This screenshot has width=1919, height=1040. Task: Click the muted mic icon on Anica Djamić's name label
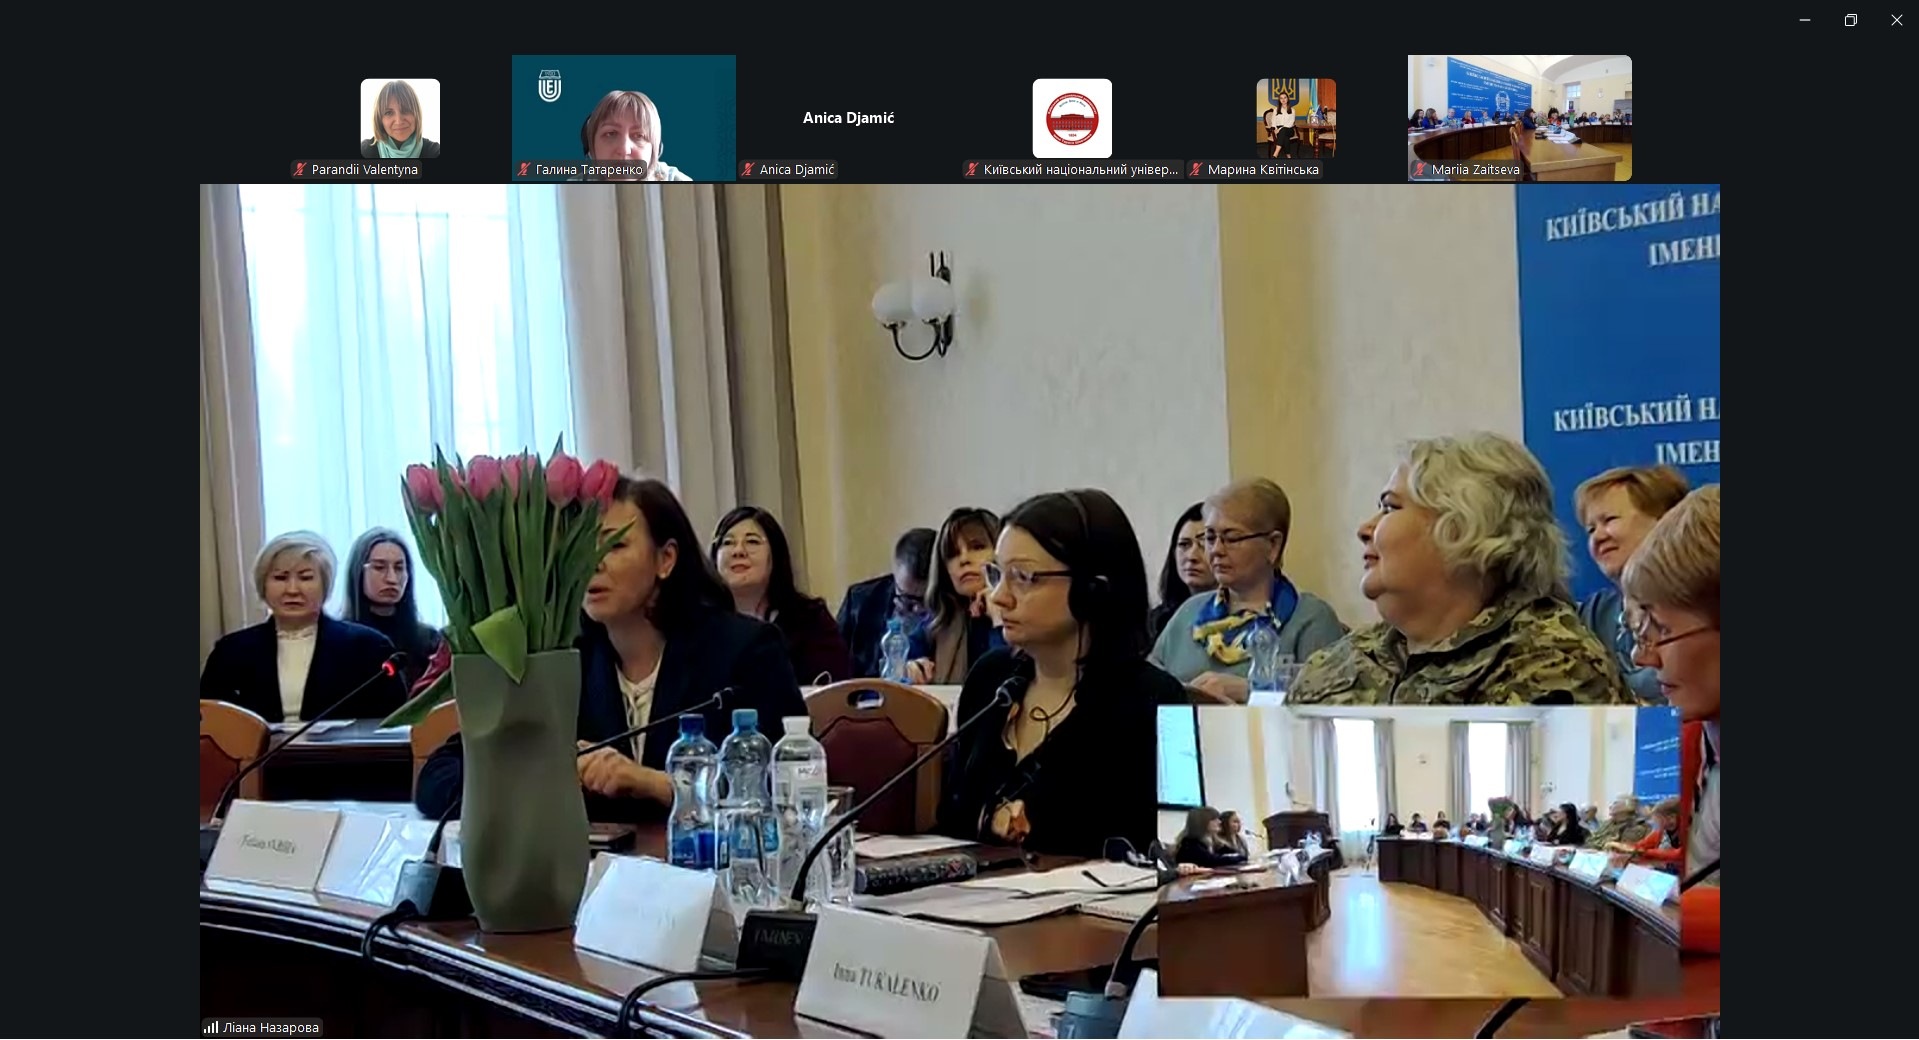pos(747,170)
